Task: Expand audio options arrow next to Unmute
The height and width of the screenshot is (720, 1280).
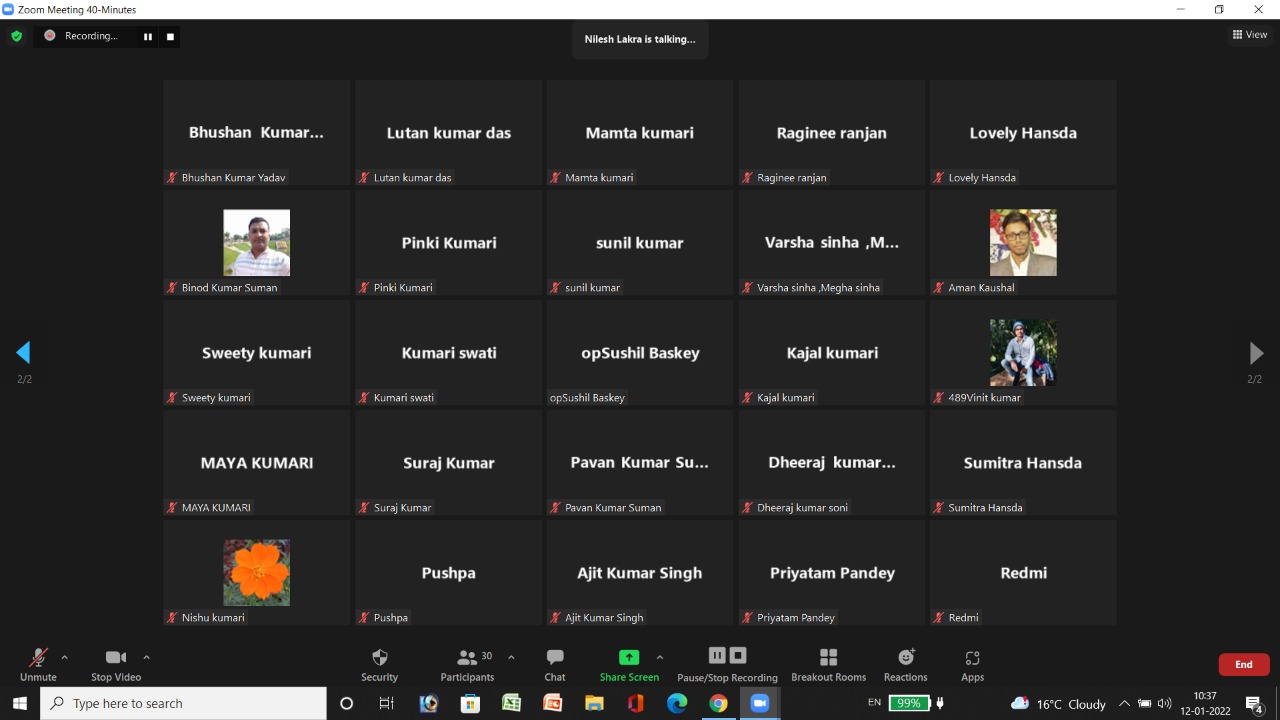Action: [x=65, y=657]
